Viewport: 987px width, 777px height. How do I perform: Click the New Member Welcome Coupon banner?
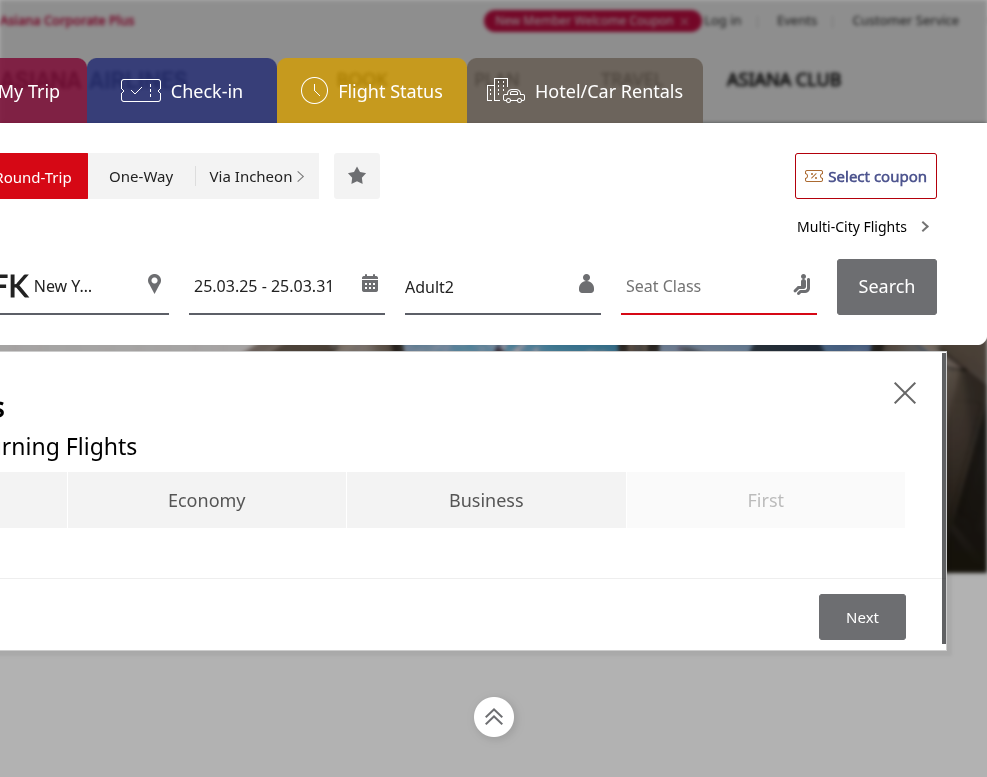point(592,21)
